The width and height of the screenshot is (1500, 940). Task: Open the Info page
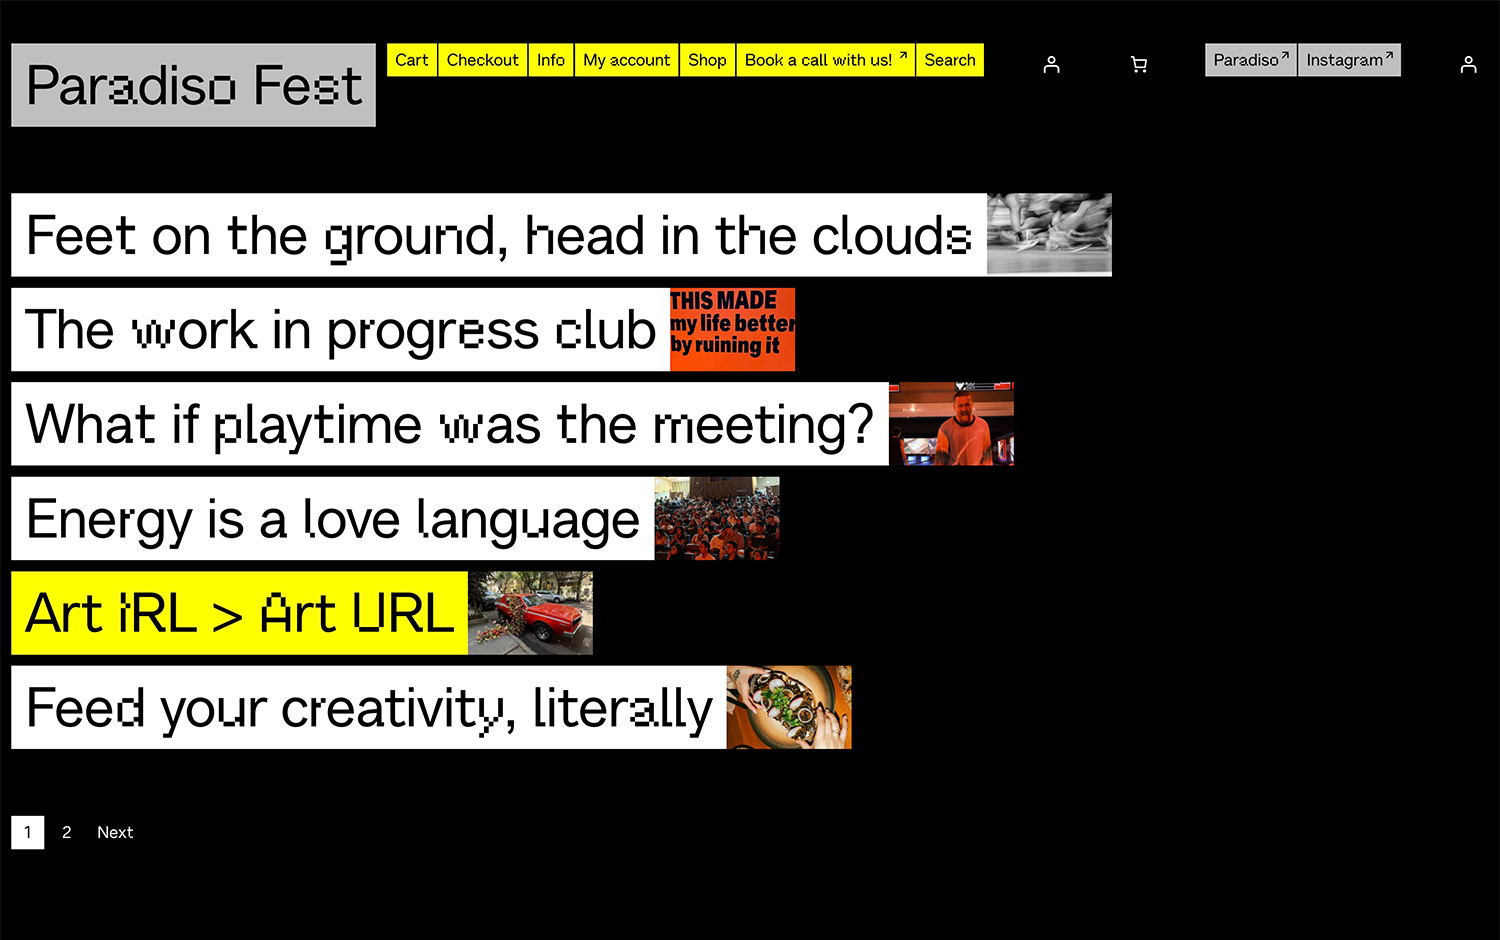click(x=550, y=60)
